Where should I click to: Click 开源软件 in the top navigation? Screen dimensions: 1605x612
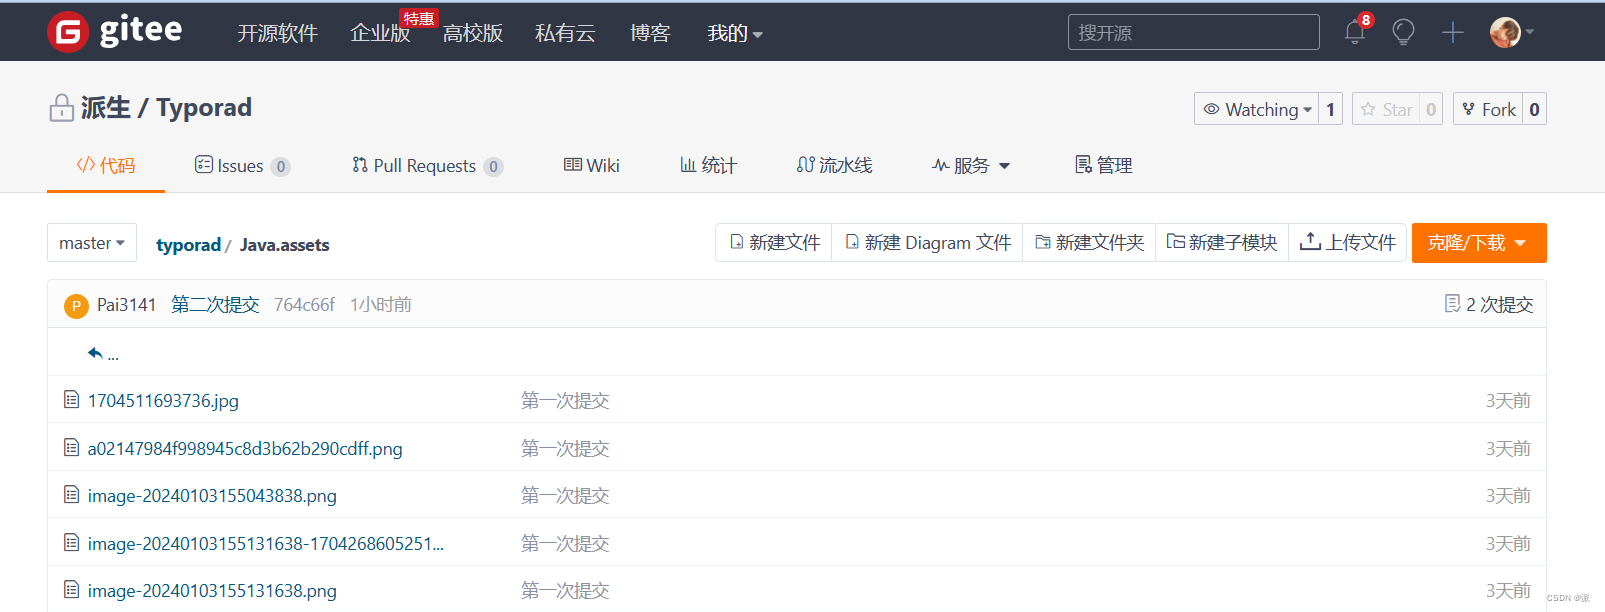(x=277, y=33)
